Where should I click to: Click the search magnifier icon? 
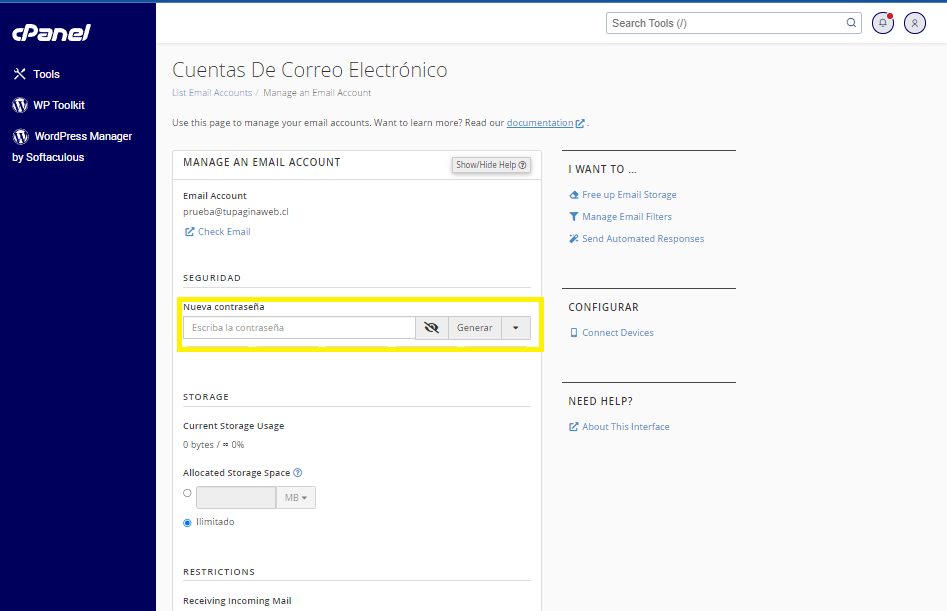pos(851,23)
